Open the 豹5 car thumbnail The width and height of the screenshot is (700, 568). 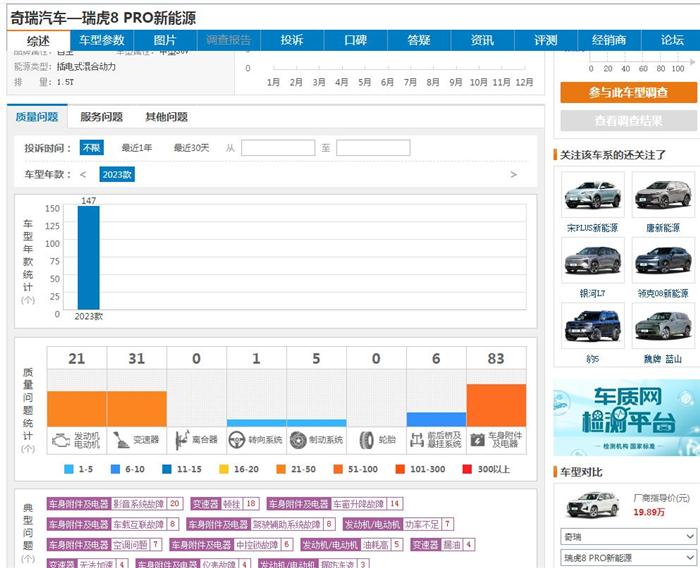pyautogui.click(x=592, y=326)
